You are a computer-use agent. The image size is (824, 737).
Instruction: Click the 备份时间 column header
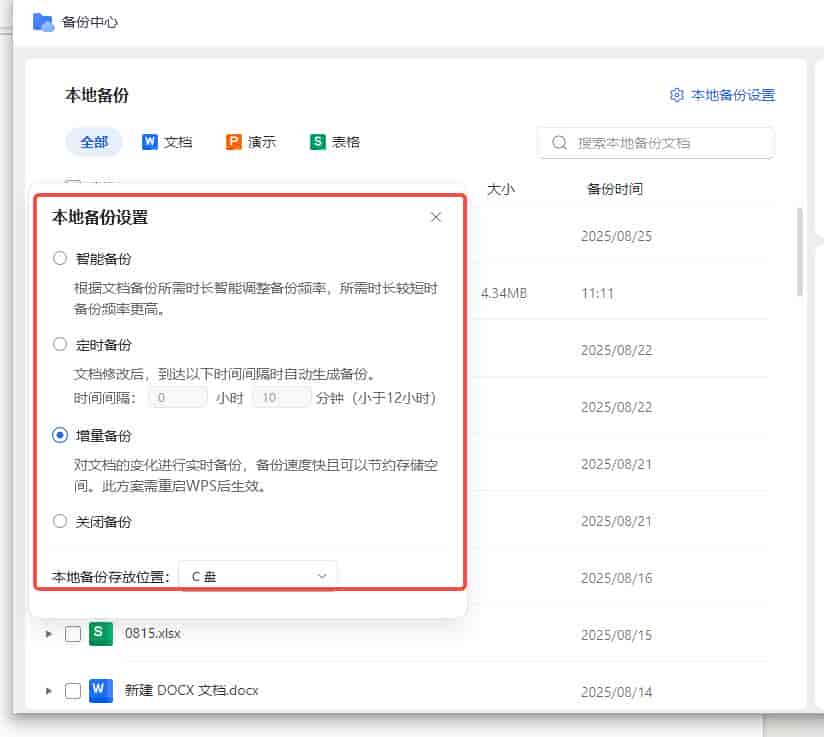(615, 189)
